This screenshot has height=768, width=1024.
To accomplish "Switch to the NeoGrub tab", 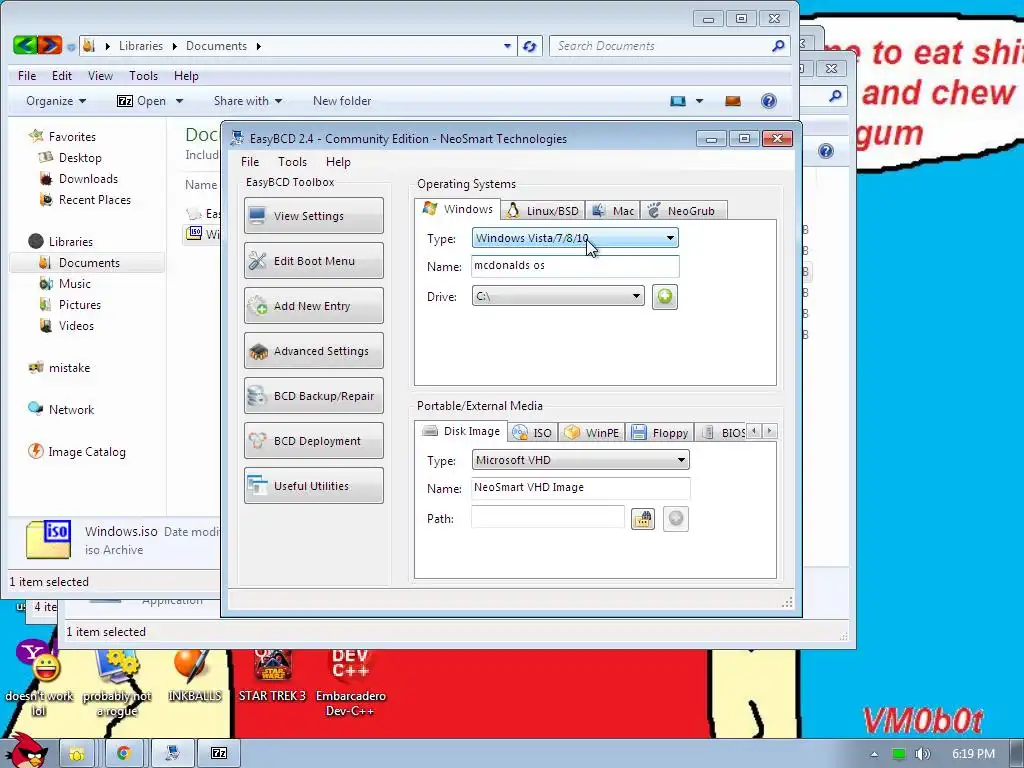I will pos(682,210).
